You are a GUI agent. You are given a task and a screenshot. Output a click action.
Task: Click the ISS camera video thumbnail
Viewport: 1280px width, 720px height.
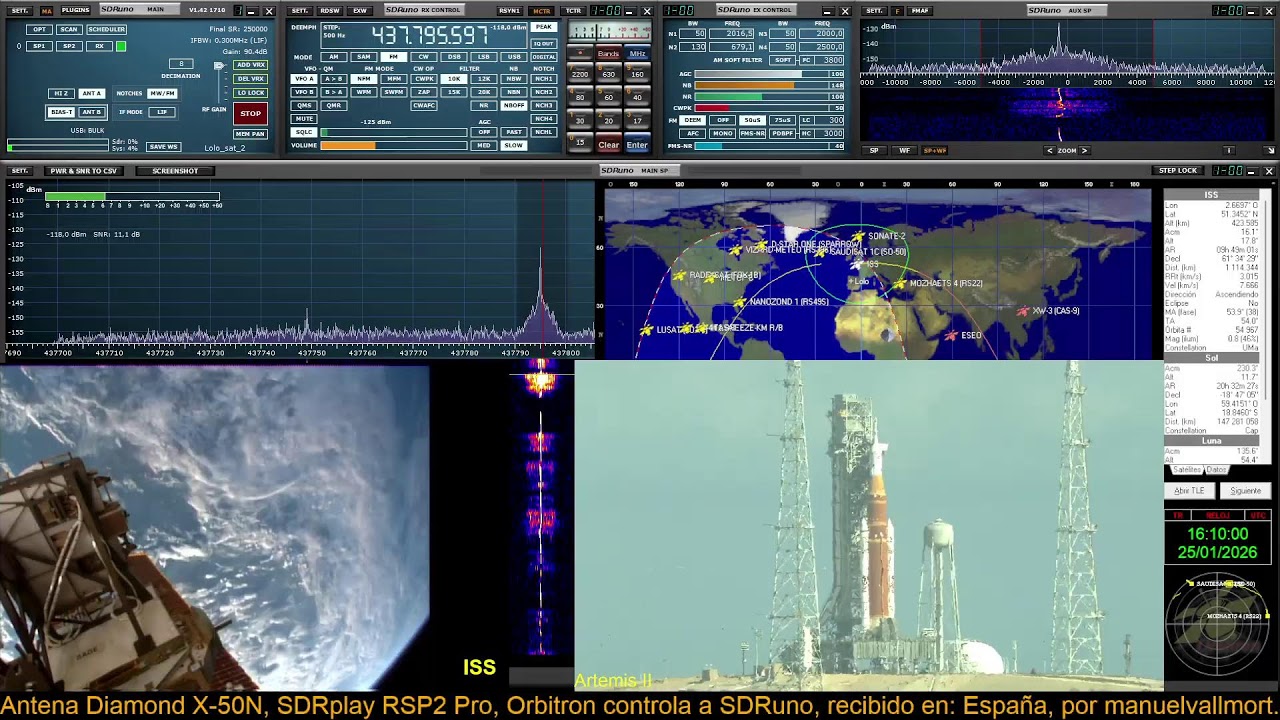coord(215,526)
